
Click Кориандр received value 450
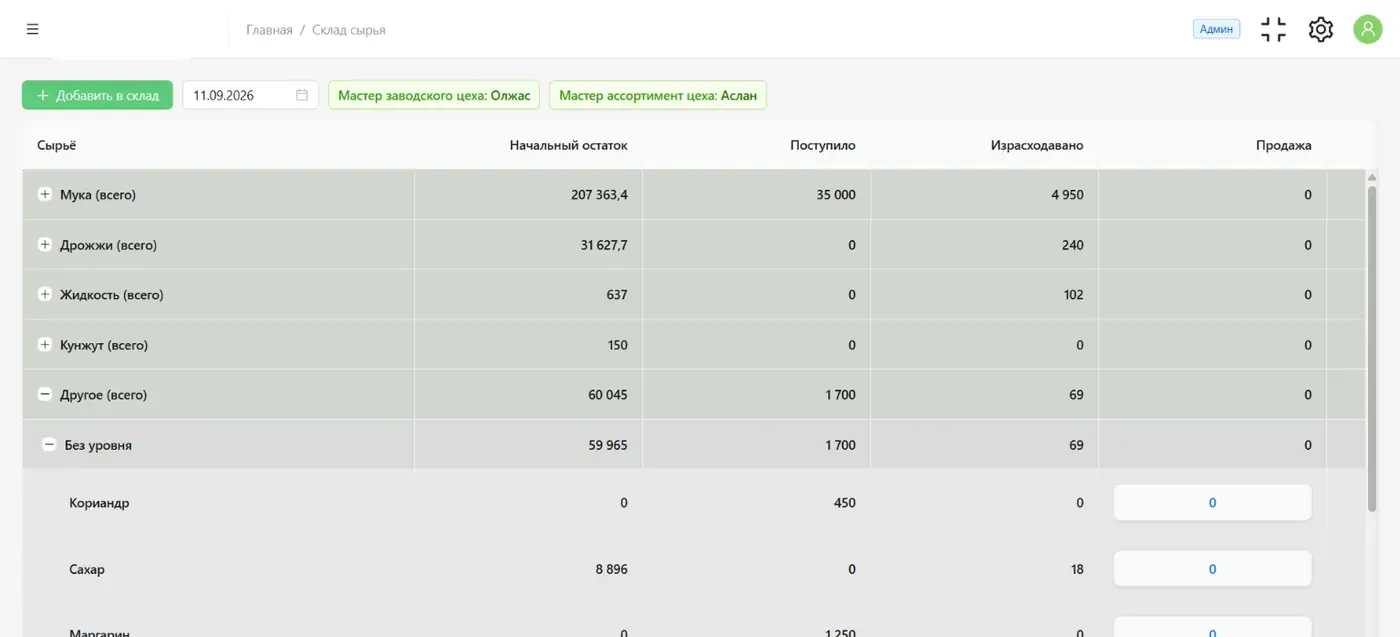(x=845, y=503)
